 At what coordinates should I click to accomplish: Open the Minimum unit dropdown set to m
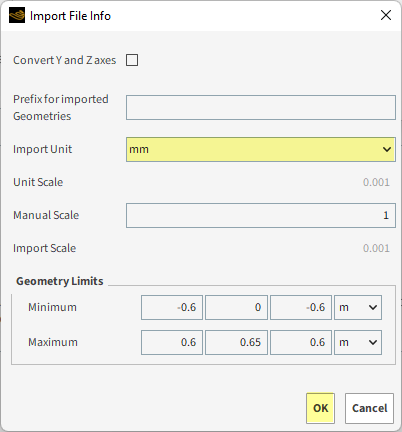click(x=358, y=307)
